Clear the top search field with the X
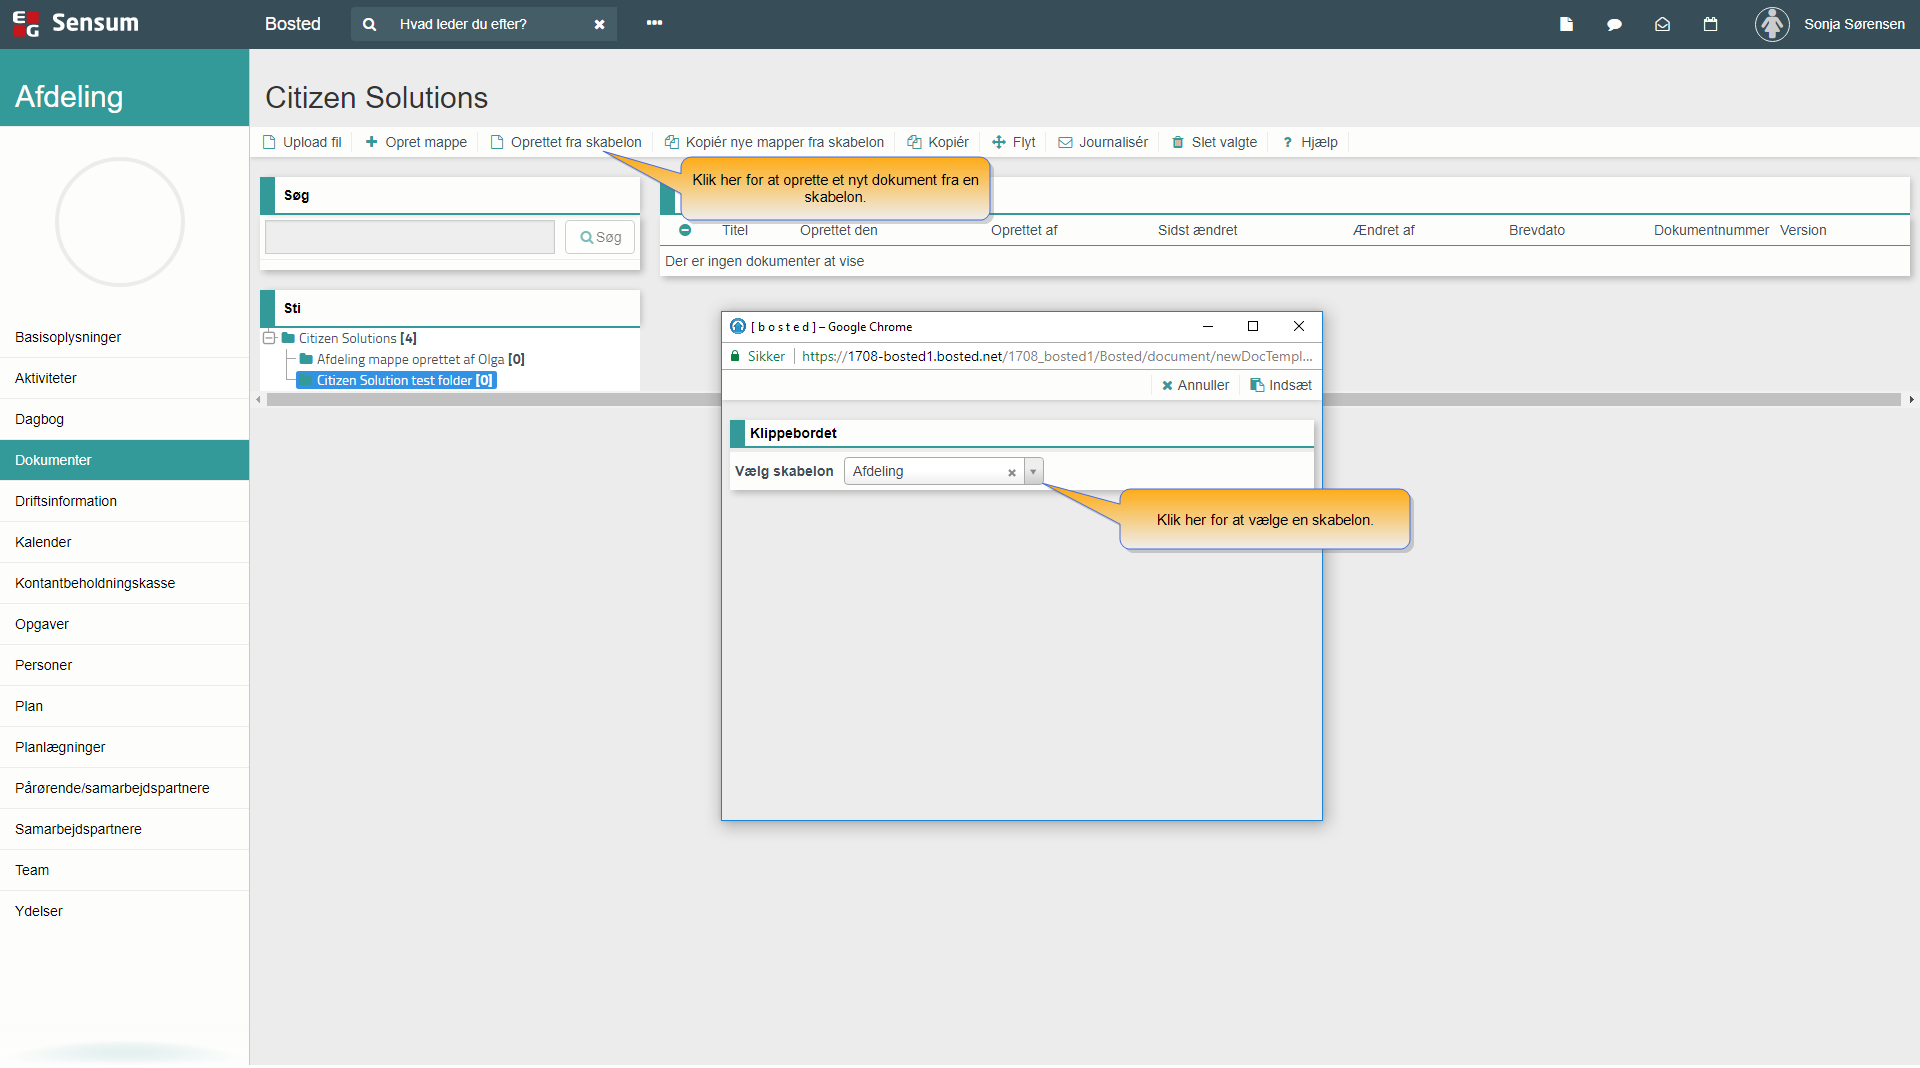Image resolution: width=1920 pixels, height=1068 pixels. (x=599, y=25)
